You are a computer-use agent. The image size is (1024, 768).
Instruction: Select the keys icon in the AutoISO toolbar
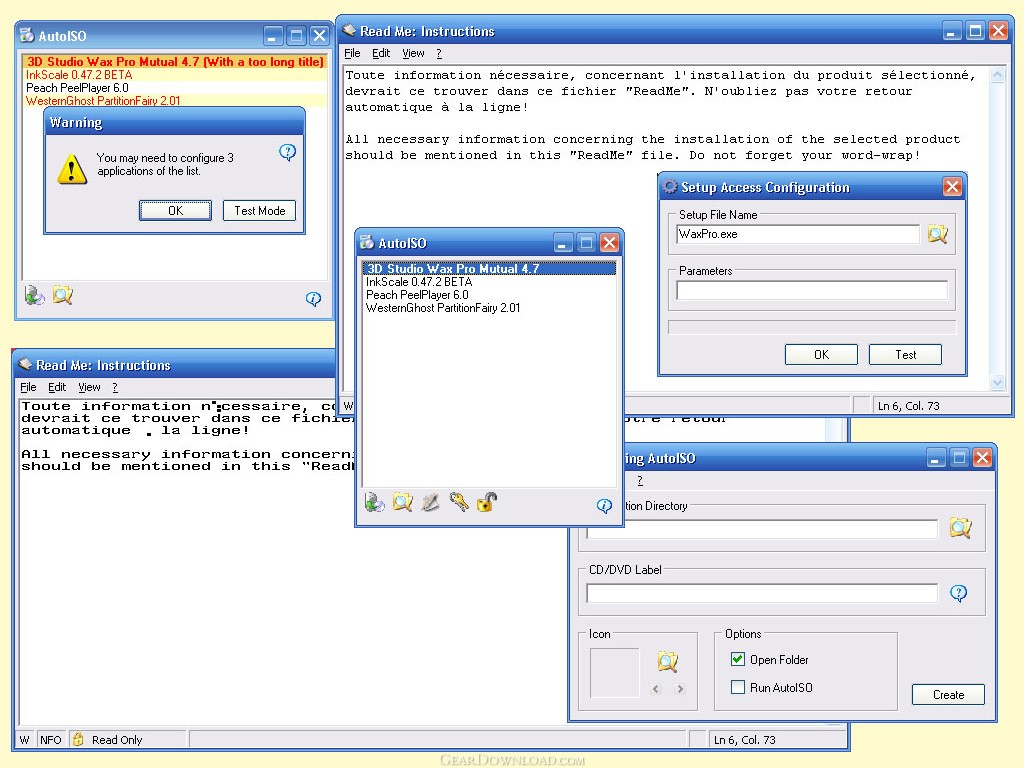[x=458, y=502]
